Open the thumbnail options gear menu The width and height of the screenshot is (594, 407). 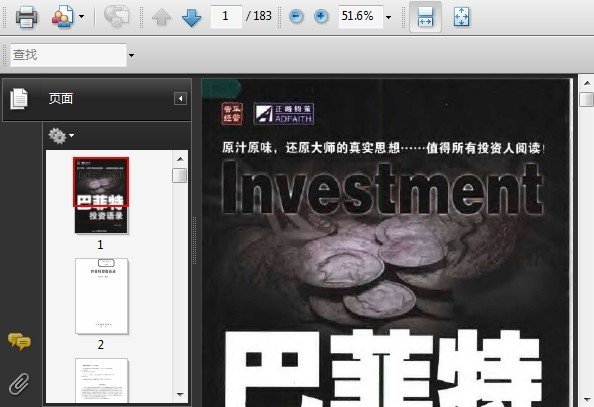tap(61, 136)
